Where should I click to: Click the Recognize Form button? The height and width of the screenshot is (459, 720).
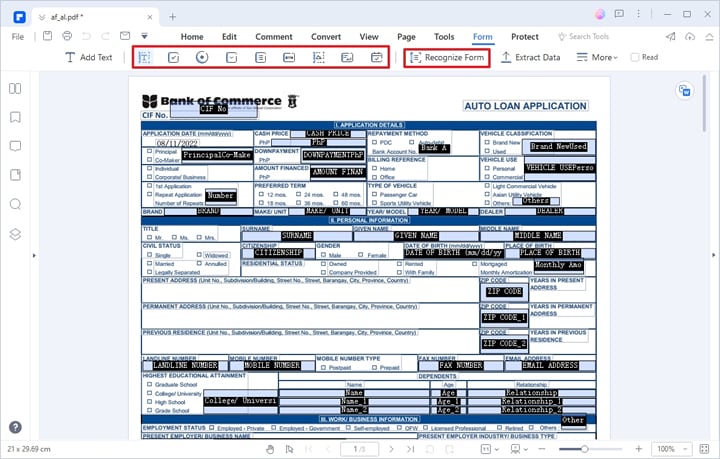(447, 58)
